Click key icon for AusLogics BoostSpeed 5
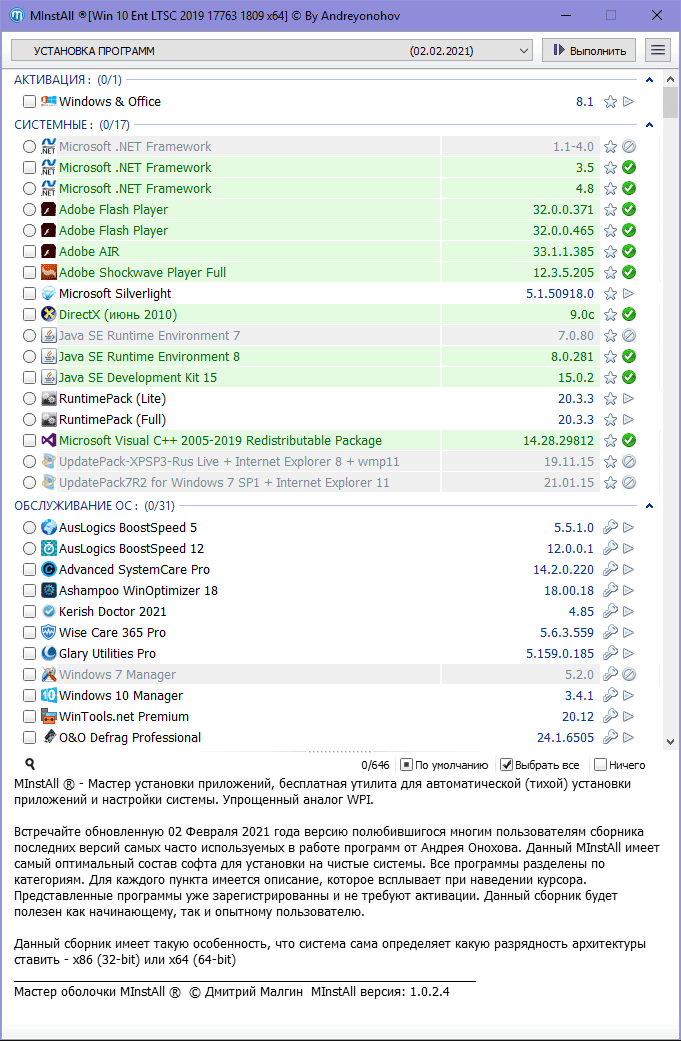 click(610, 527)
